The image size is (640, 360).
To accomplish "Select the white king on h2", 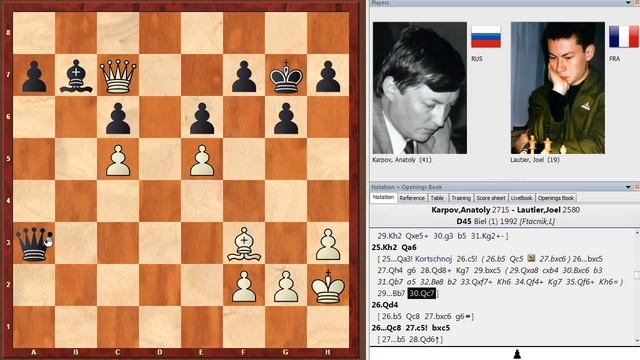I will pos(328,286).
